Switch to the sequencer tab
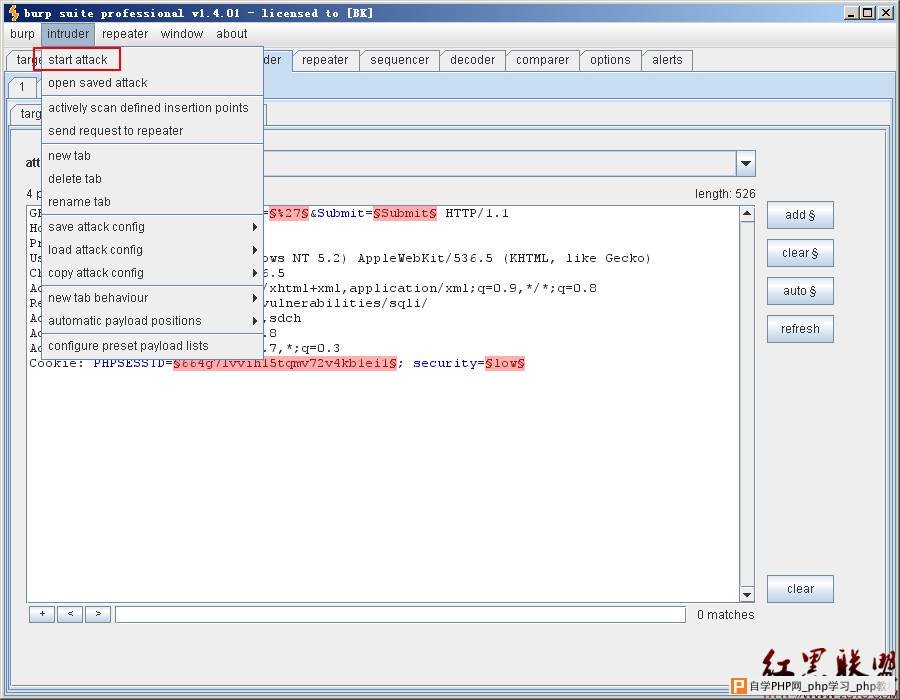Screen dimensions: 900x700 (x=399, y=60)
